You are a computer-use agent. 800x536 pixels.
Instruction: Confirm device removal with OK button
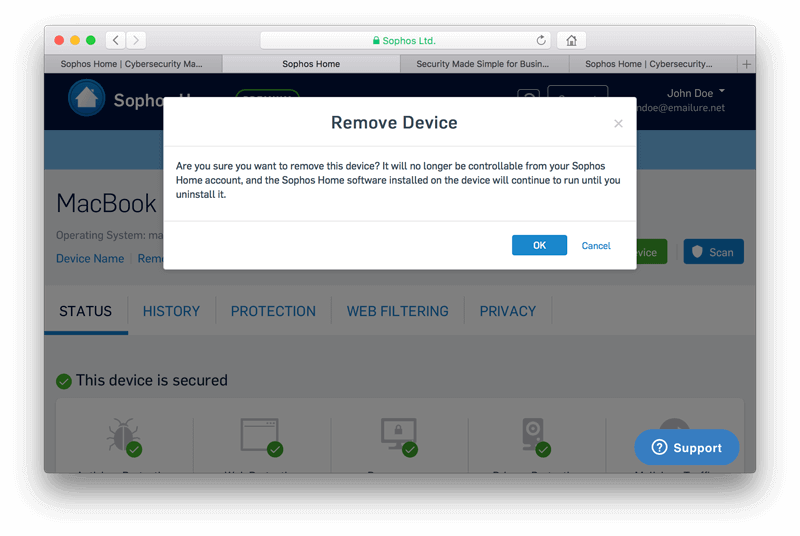pyautogui.click(x=539, y=245)
